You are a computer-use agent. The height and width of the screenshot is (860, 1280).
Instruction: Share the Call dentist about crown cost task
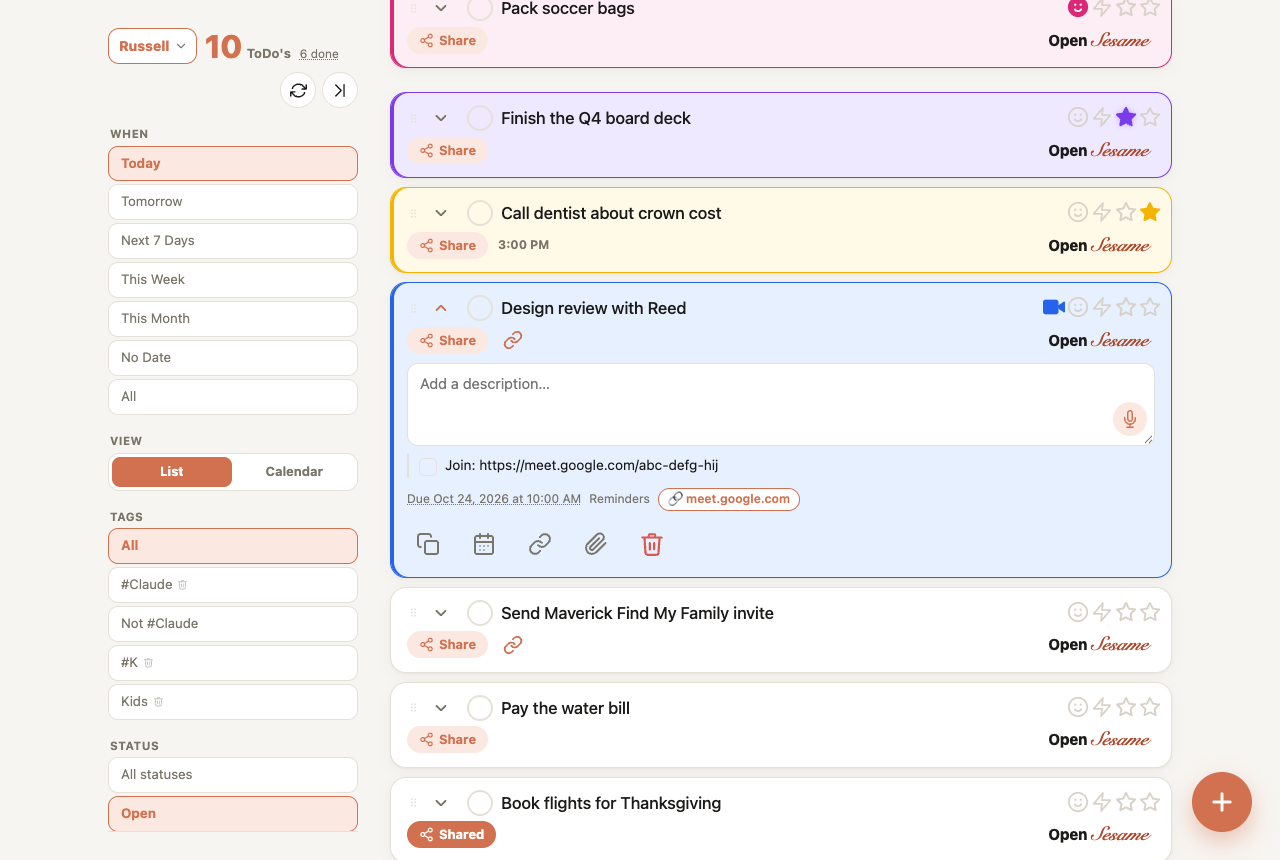point(447,245)
